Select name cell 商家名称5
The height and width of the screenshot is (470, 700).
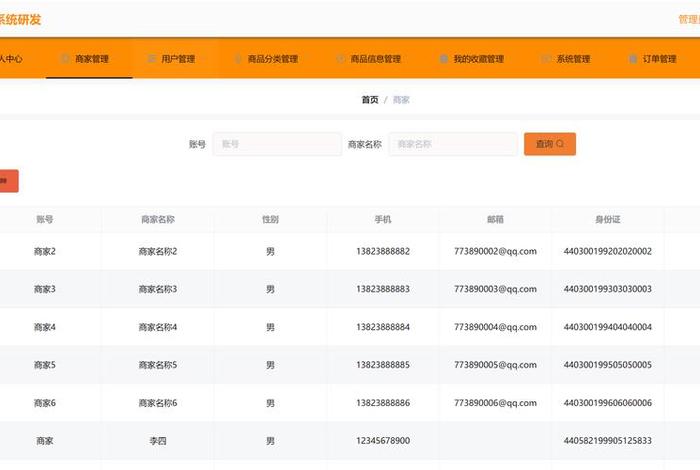pos(158,365)
